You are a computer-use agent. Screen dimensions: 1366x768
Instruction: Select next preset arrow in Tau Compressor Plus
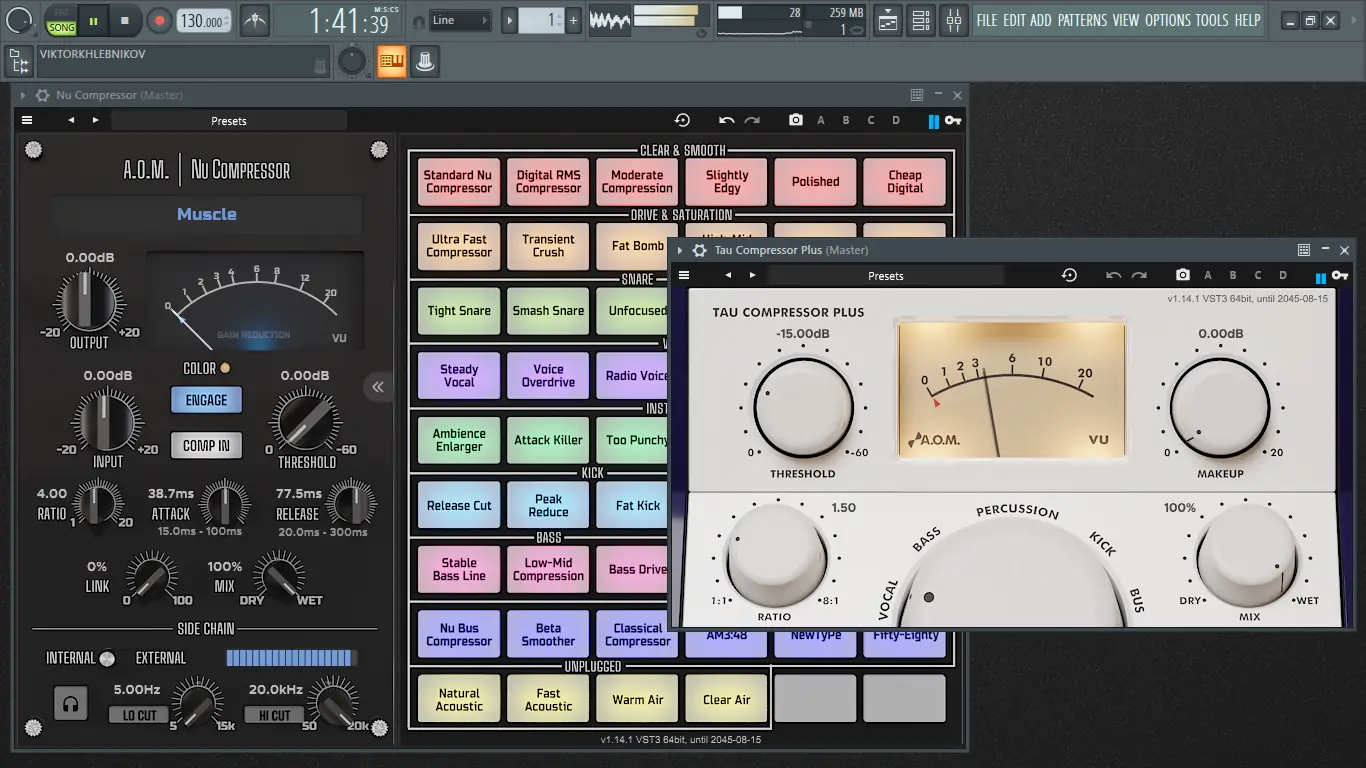point(753,275)
